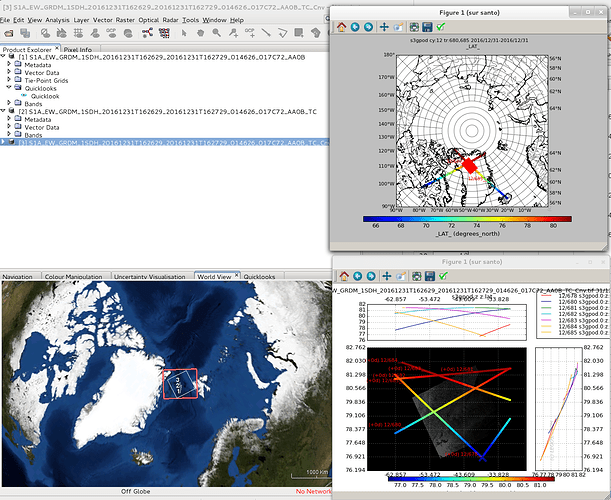Viewport: 611px width, 500px height.
Task: Select the draw rectangle tool
Action: pos(299,34)
